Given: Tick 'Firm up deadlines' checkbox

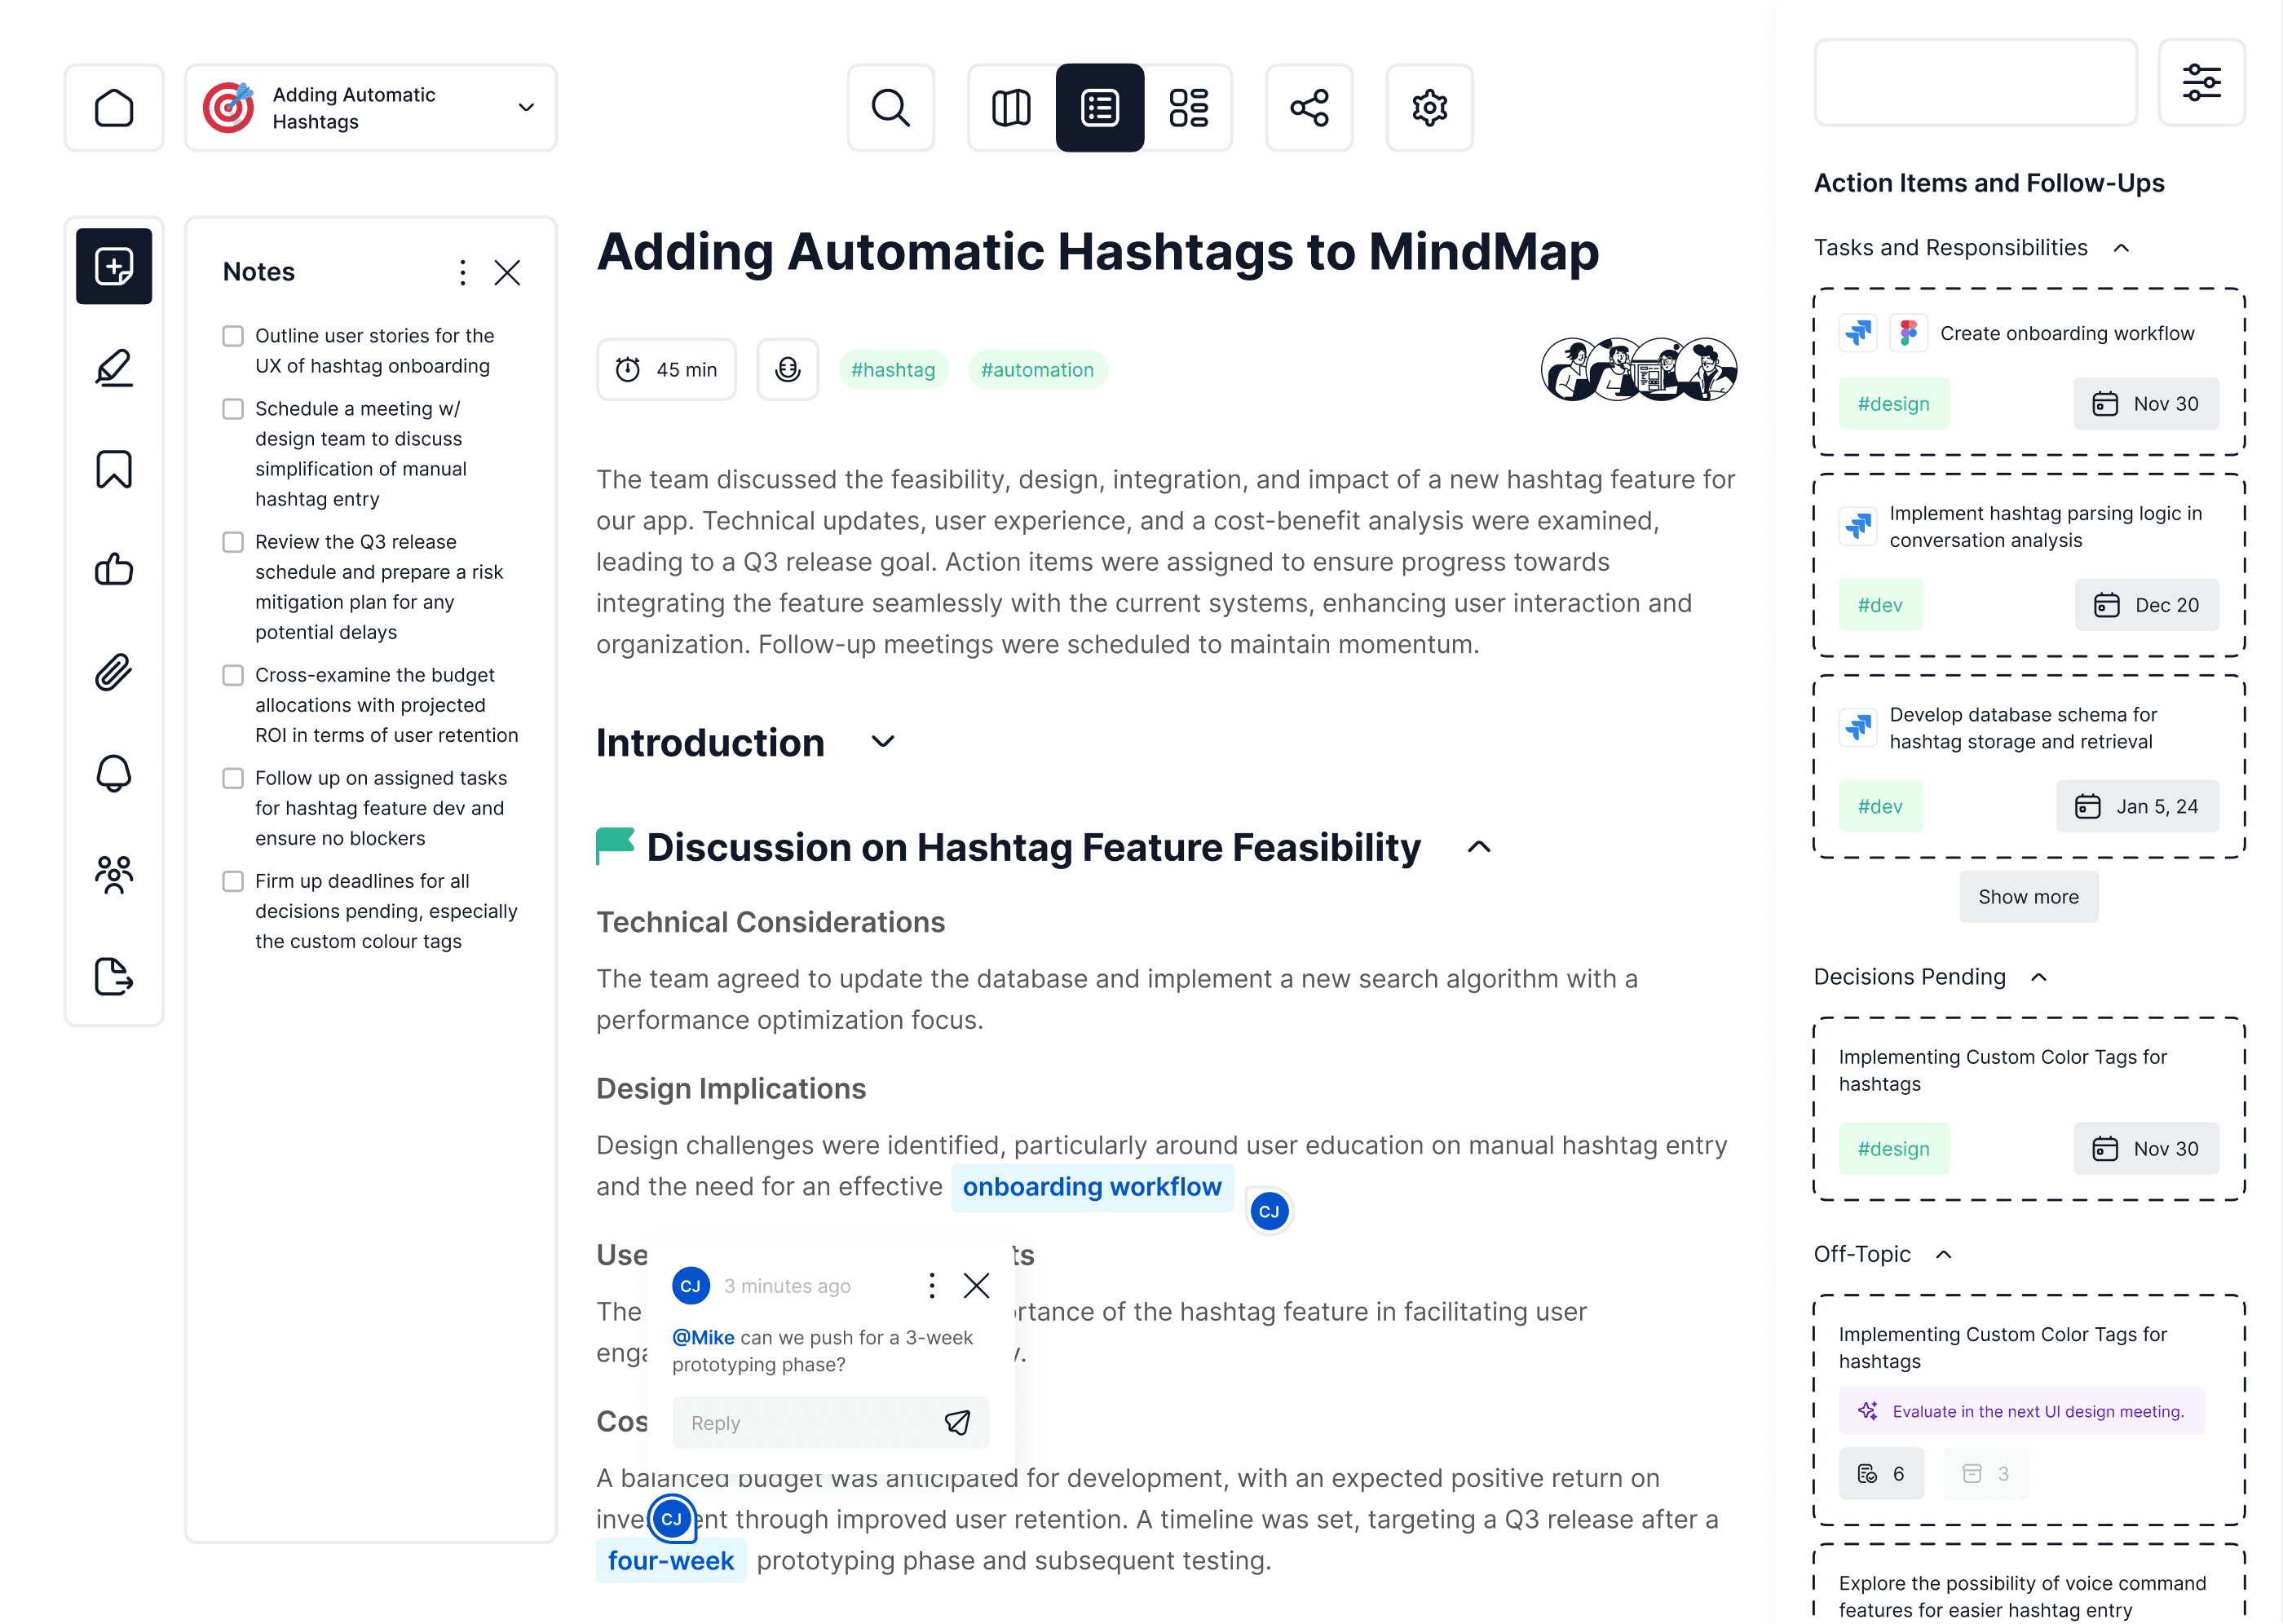Looking at the screenshot, I should (233, 881).
